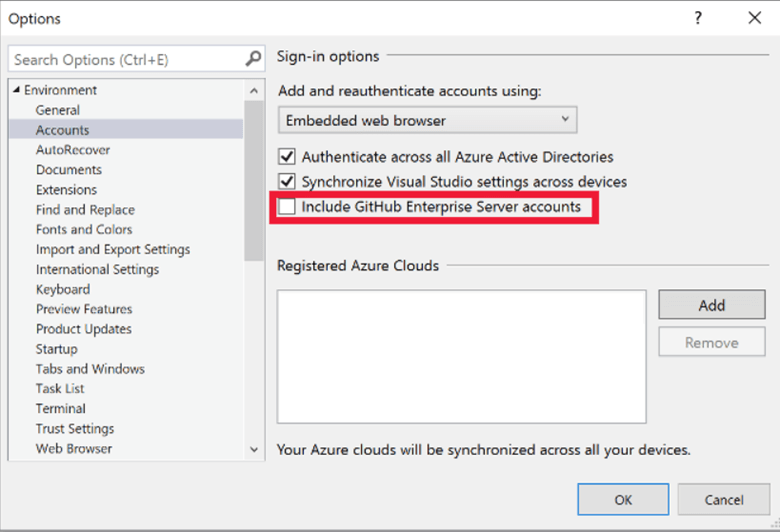Image resolution: width=780 pixels, height=532 pixels.
Task: Uncheck Authenticate across all Azure Active Directories
Action: click(x=288, y=157)
